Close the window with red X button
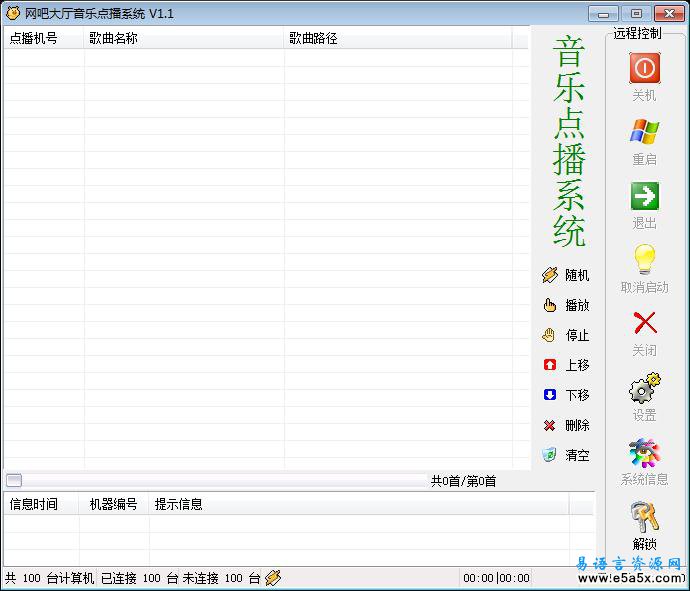The image size is (690, 591). pyautogui.click(x=669, y=13)
